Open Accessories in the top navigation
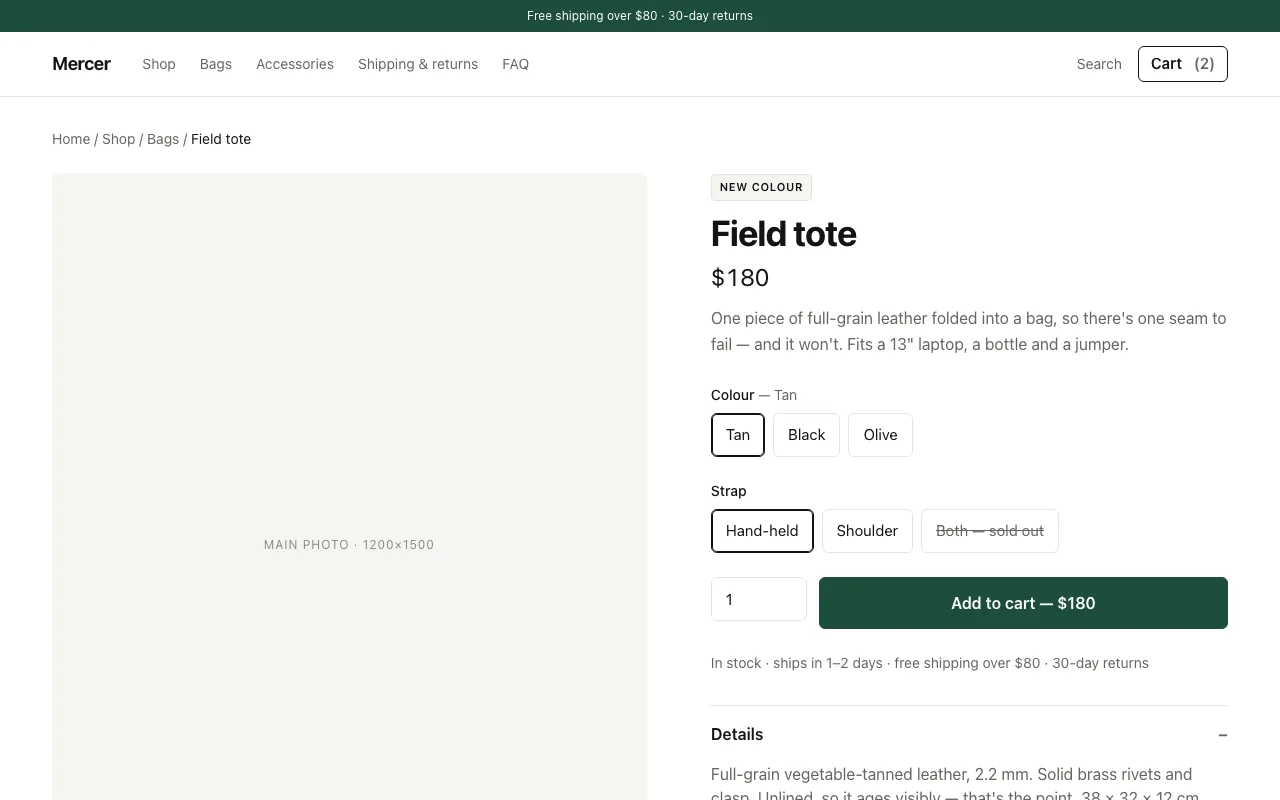This screenshot has width=1280, height=800. point(295,64)
